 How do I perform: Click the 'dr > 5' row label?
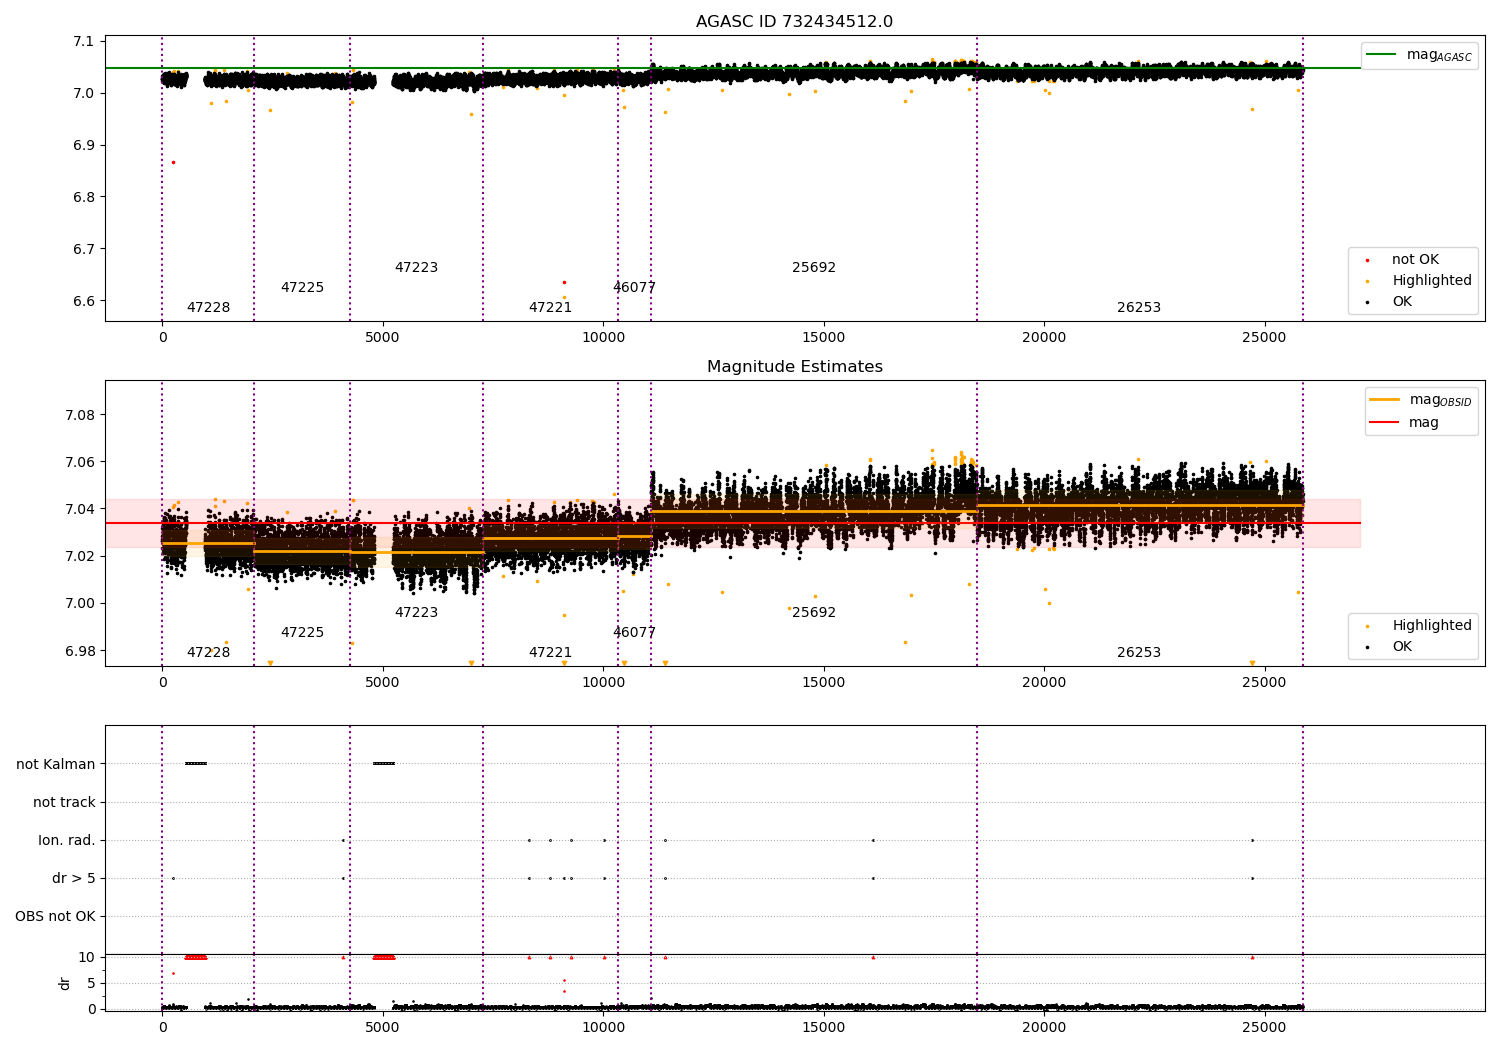click(74, 878)
